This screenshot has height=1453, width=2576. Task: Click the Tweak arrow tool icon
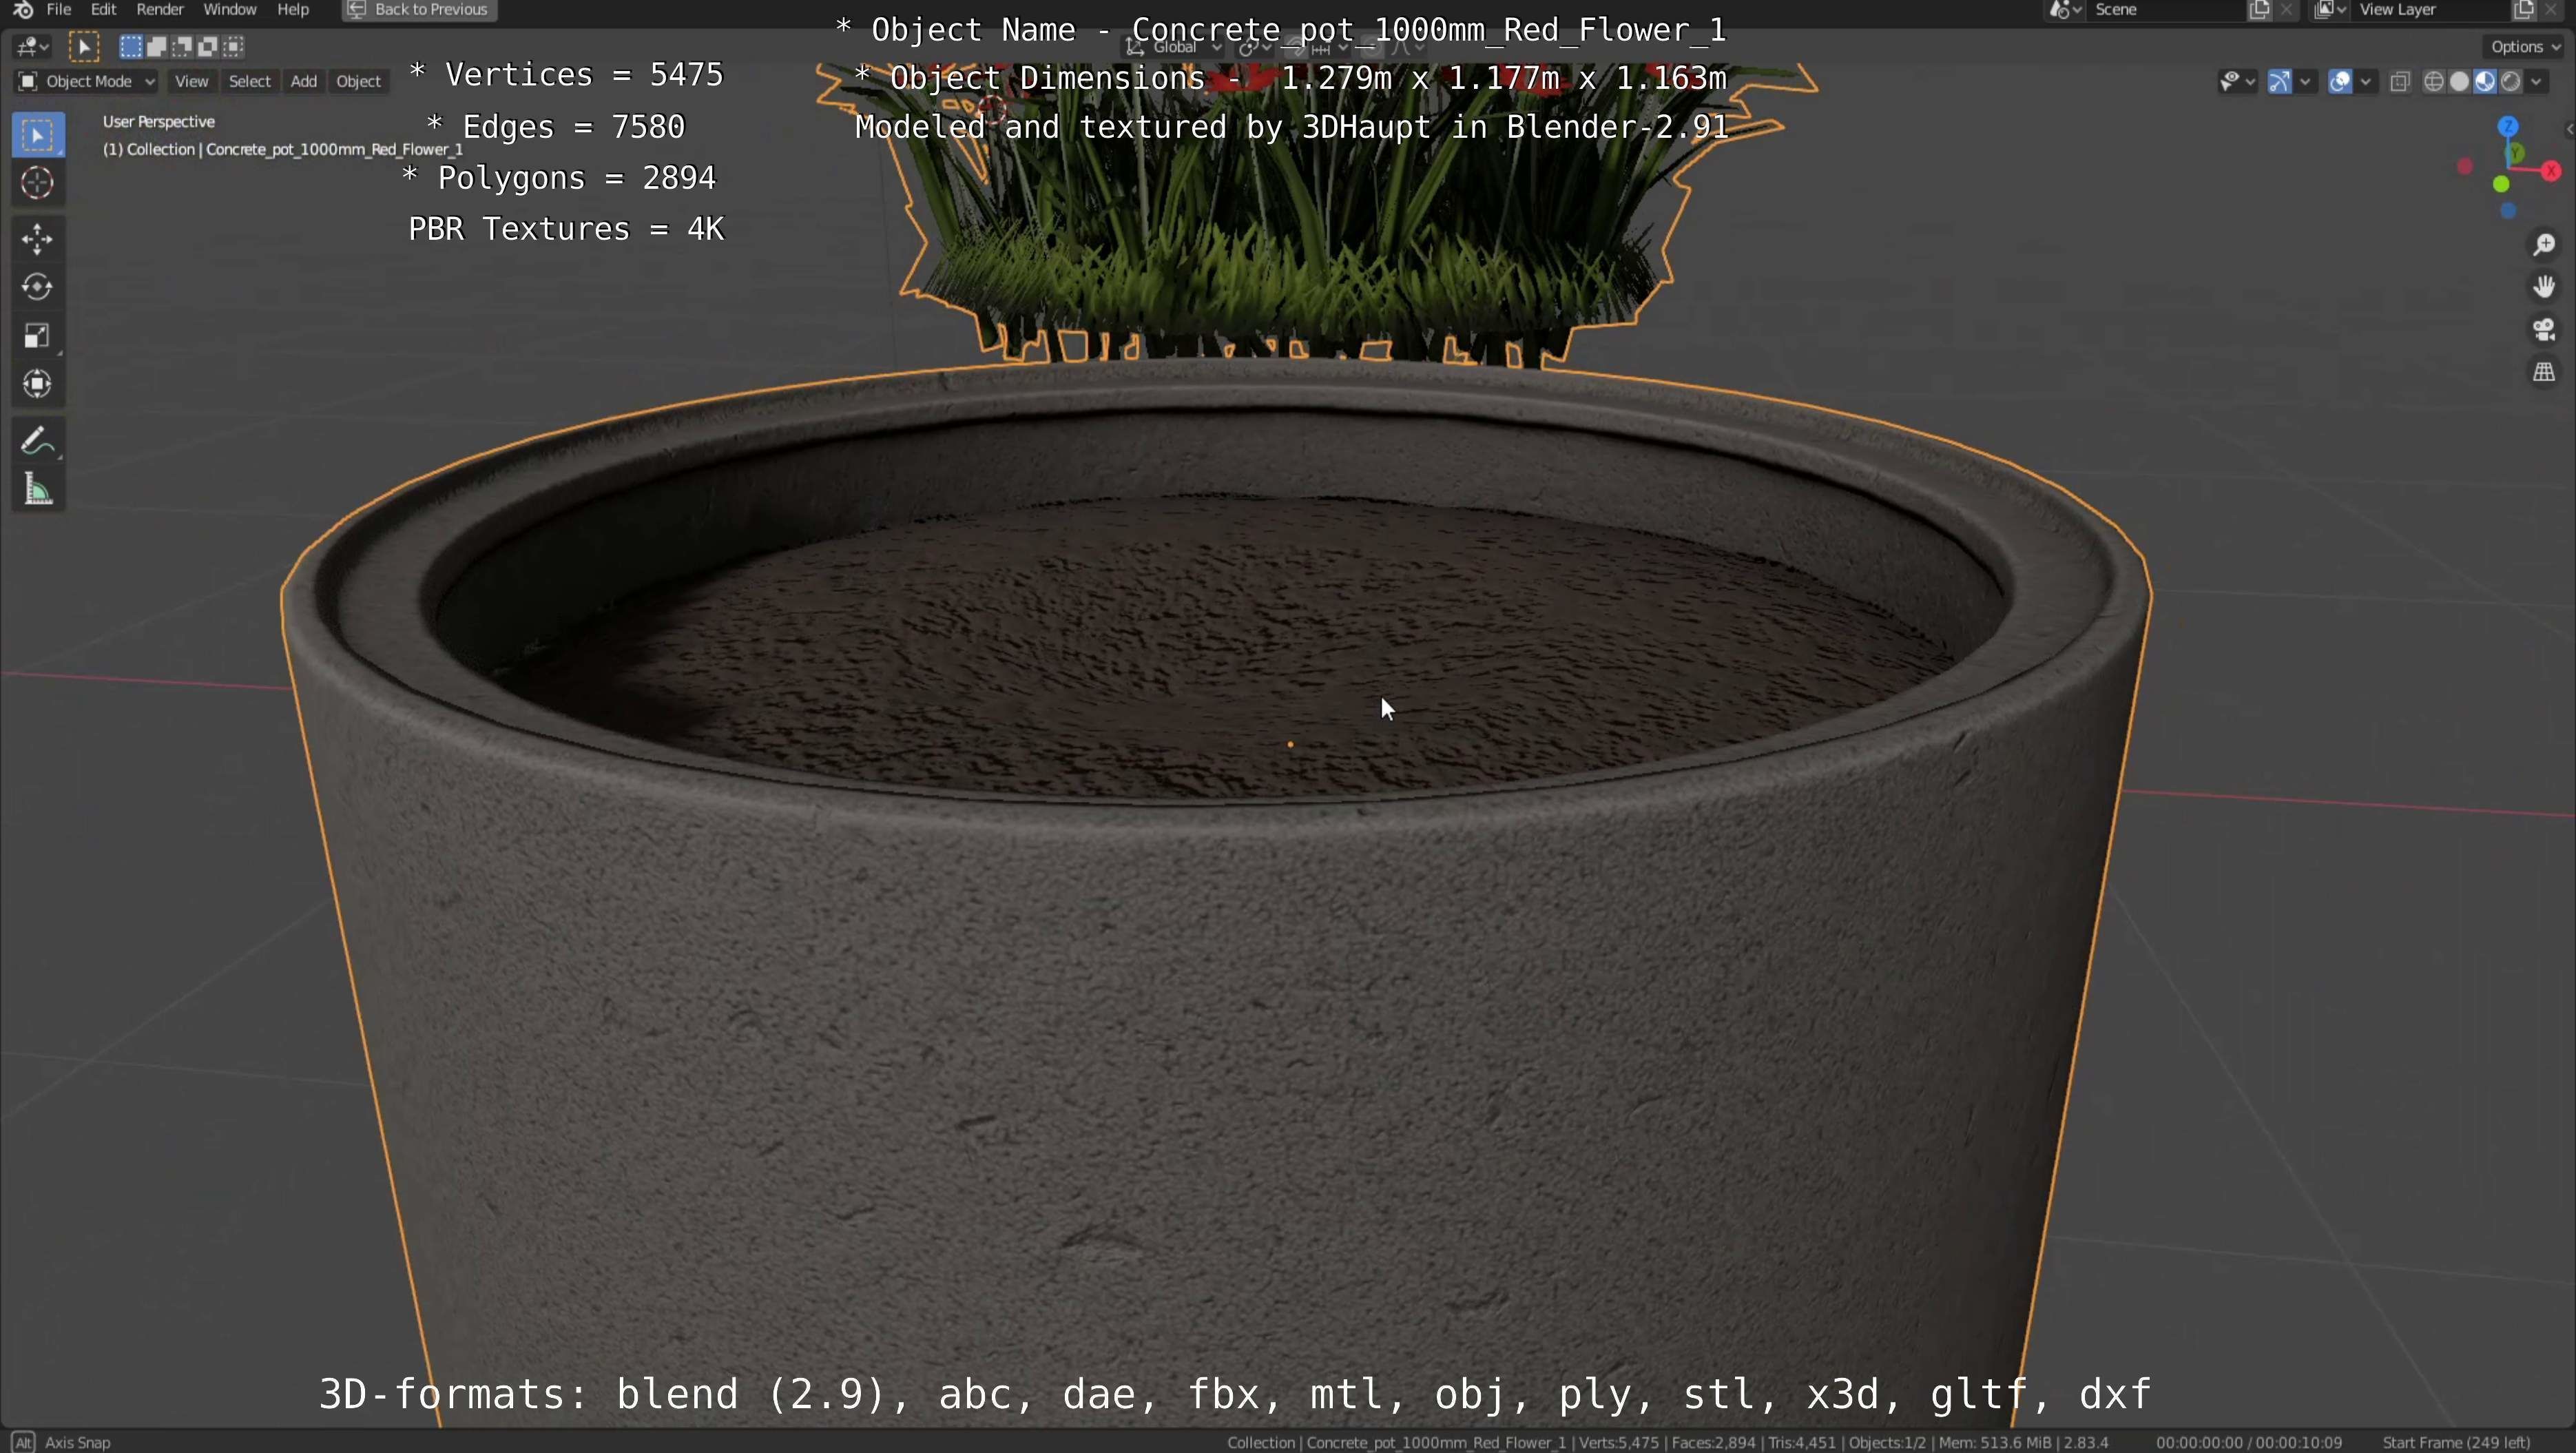coord(84,46)
